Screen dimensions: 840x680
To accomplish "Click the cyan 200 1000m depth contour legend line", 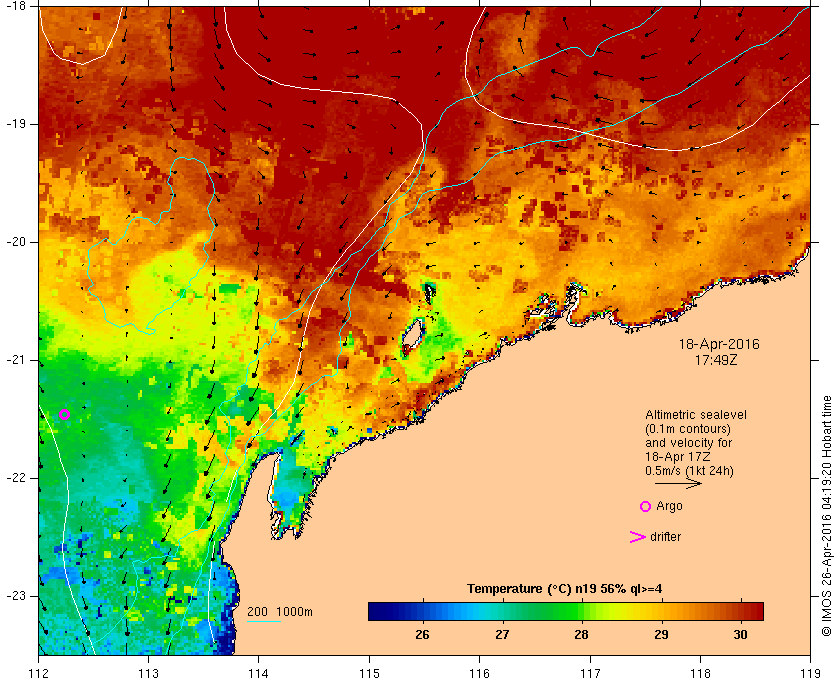I will [x=264, y=622].
